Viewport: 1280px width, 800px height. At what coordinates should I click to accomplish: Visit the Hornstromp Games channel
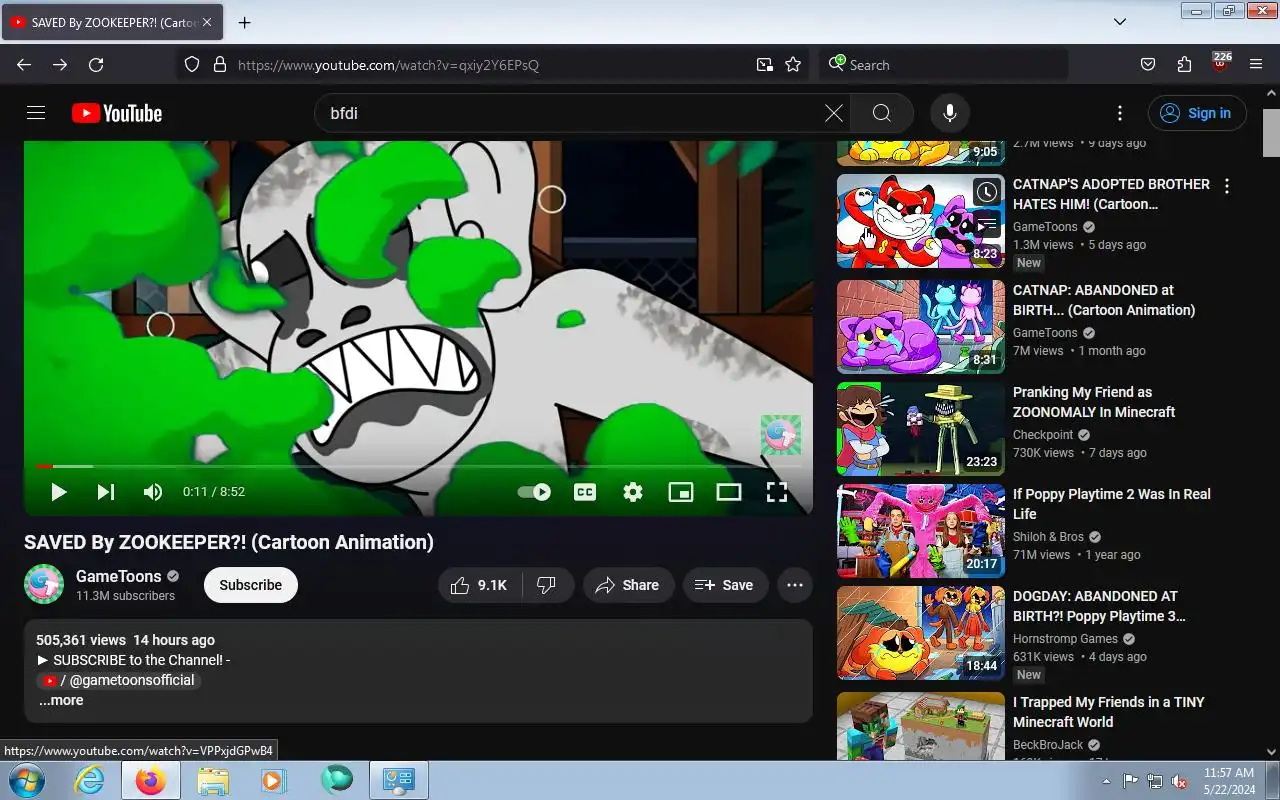pos(1065,639)
